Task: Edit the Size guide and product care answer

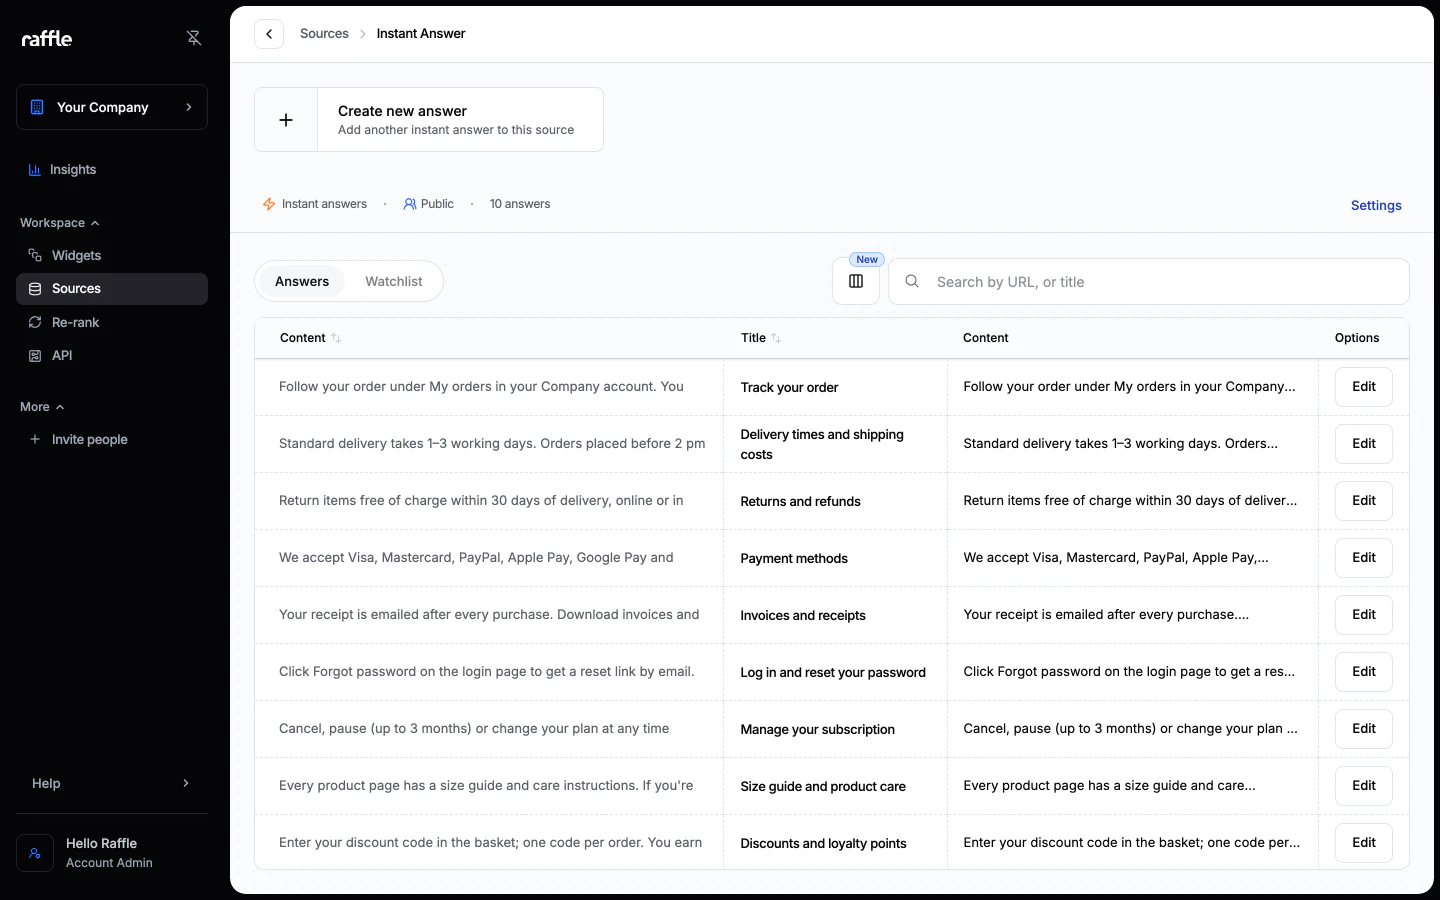Action: (x=1364, y=786)
